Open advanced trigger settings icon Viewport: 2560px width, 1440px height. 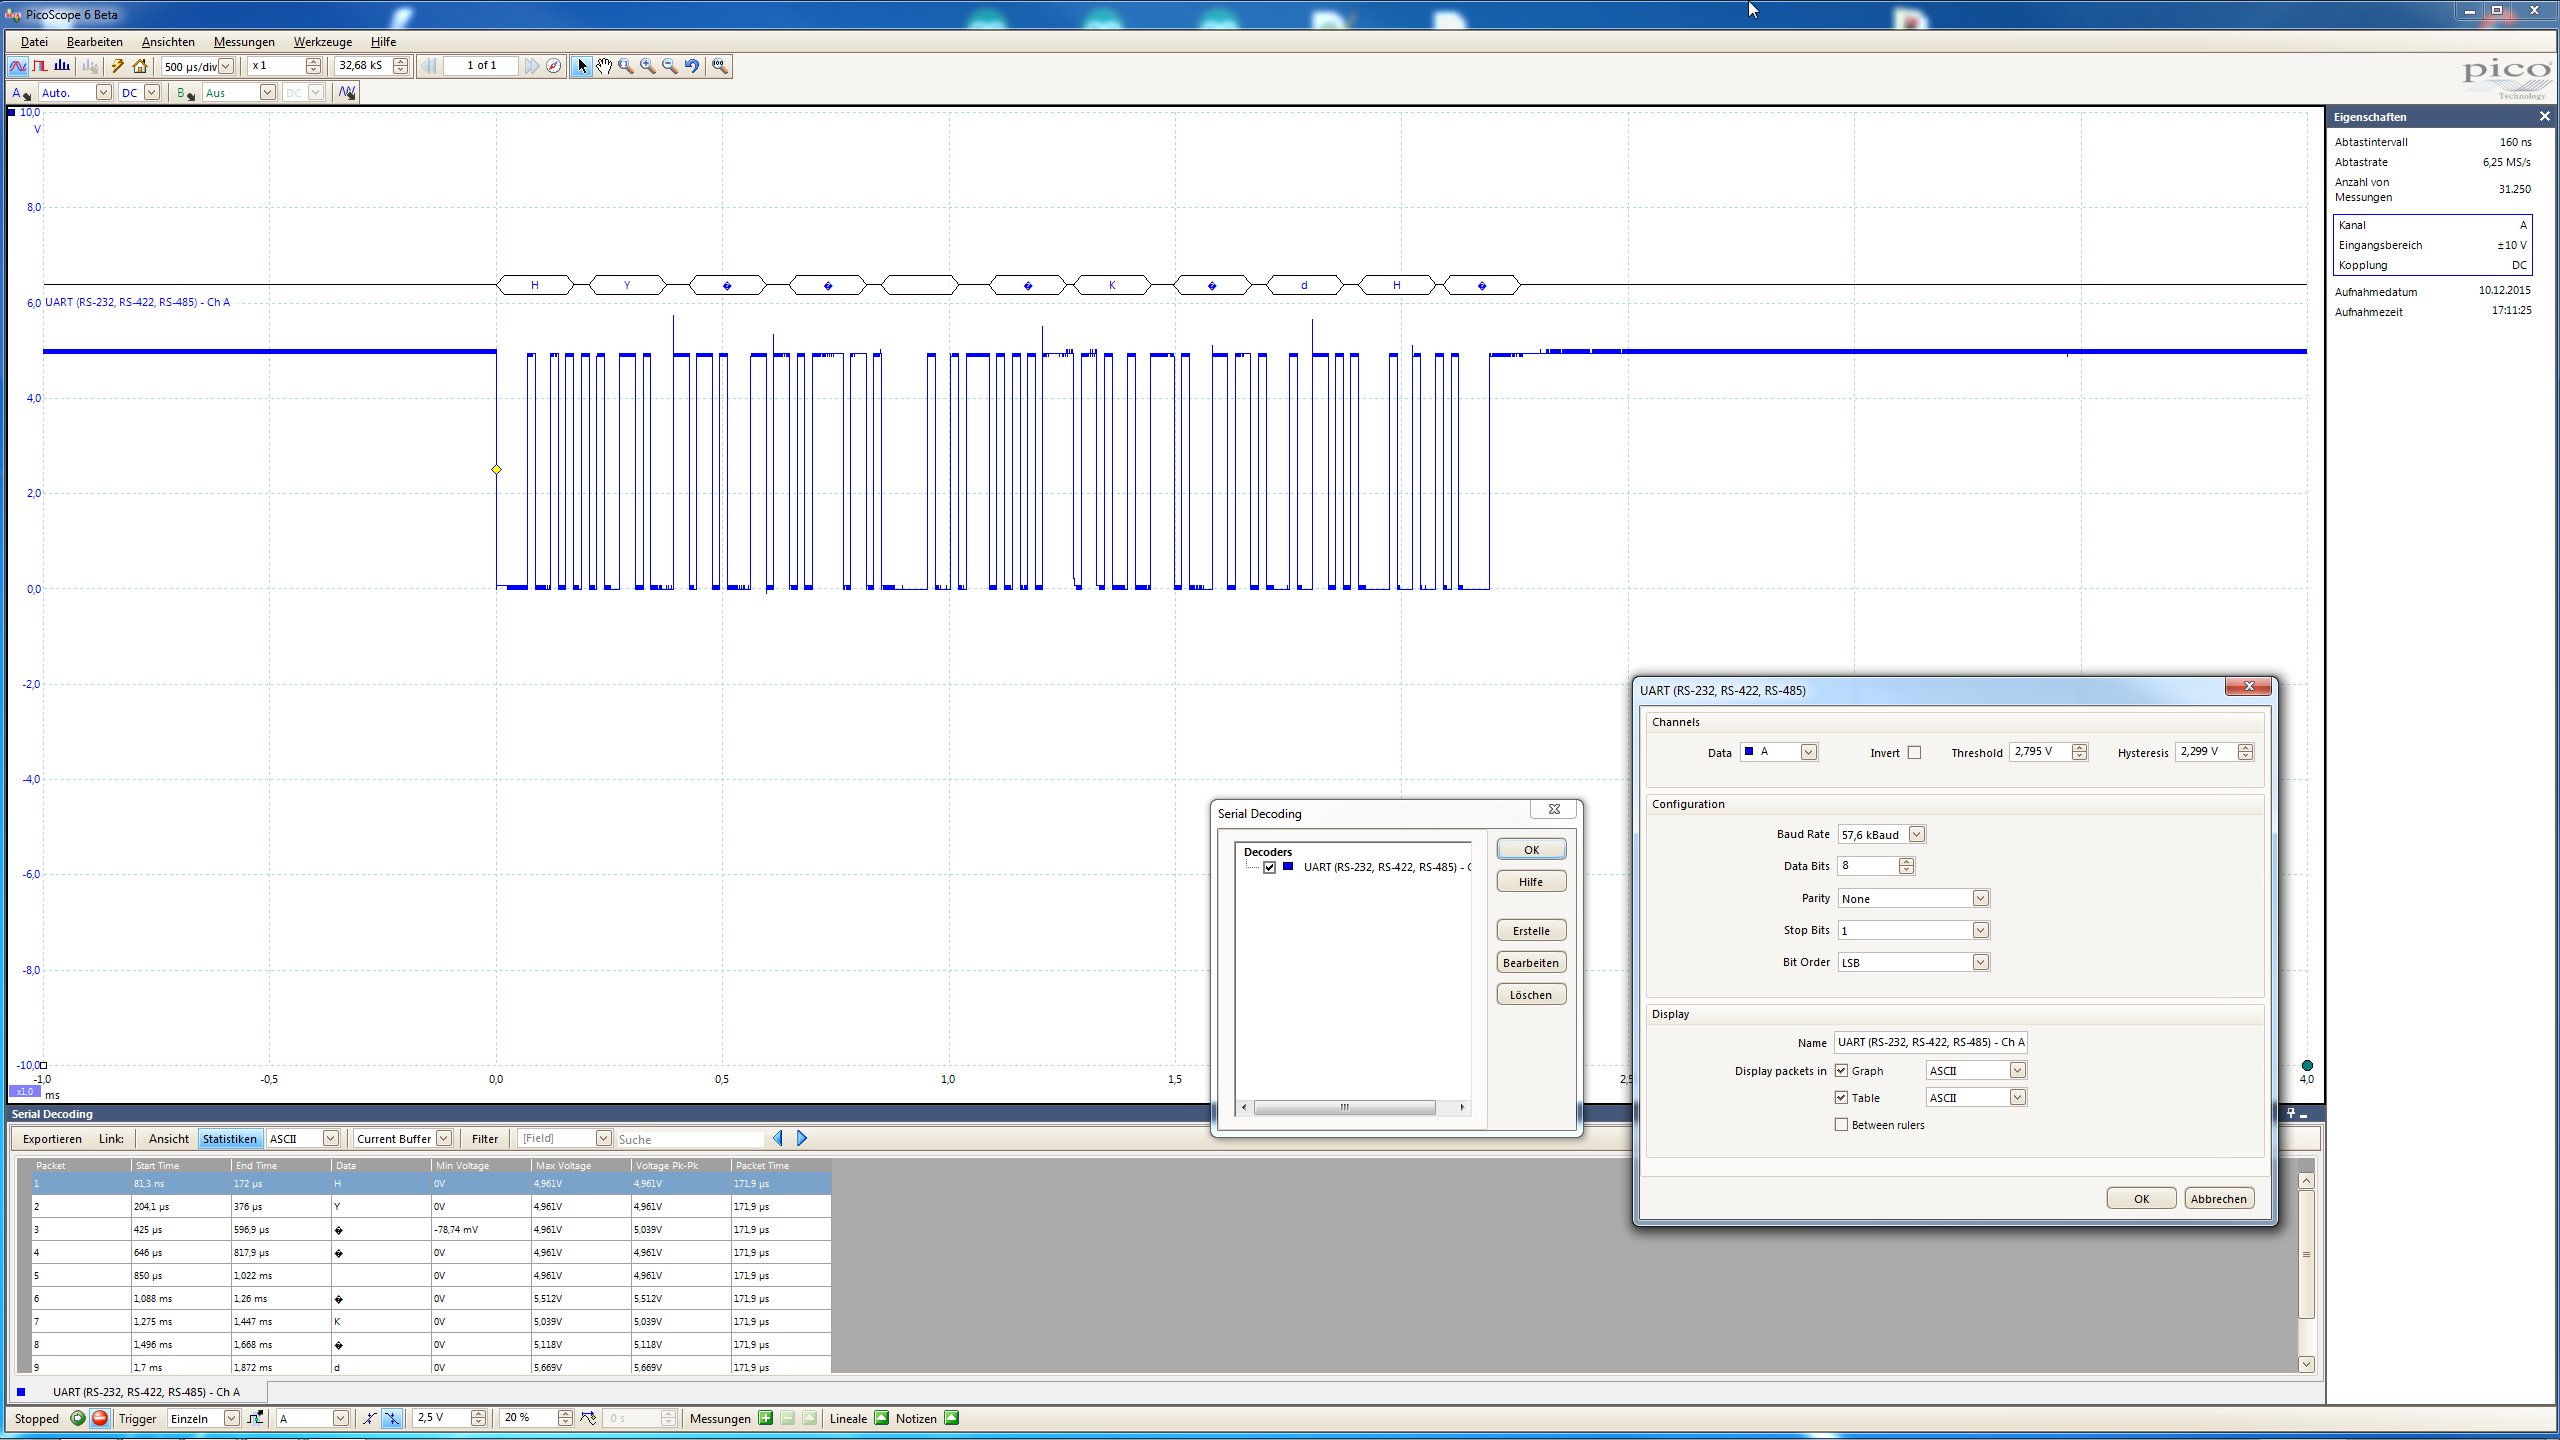[x=256, y=1418]
